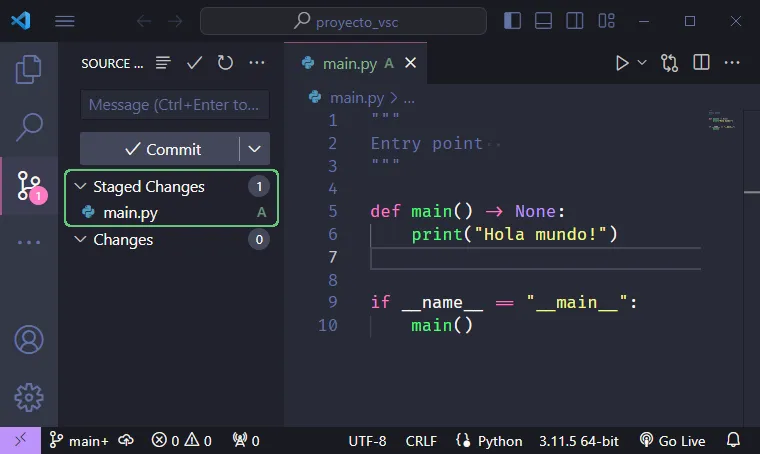Click the commit message input field
760x454 pixels.
[174, 105]
